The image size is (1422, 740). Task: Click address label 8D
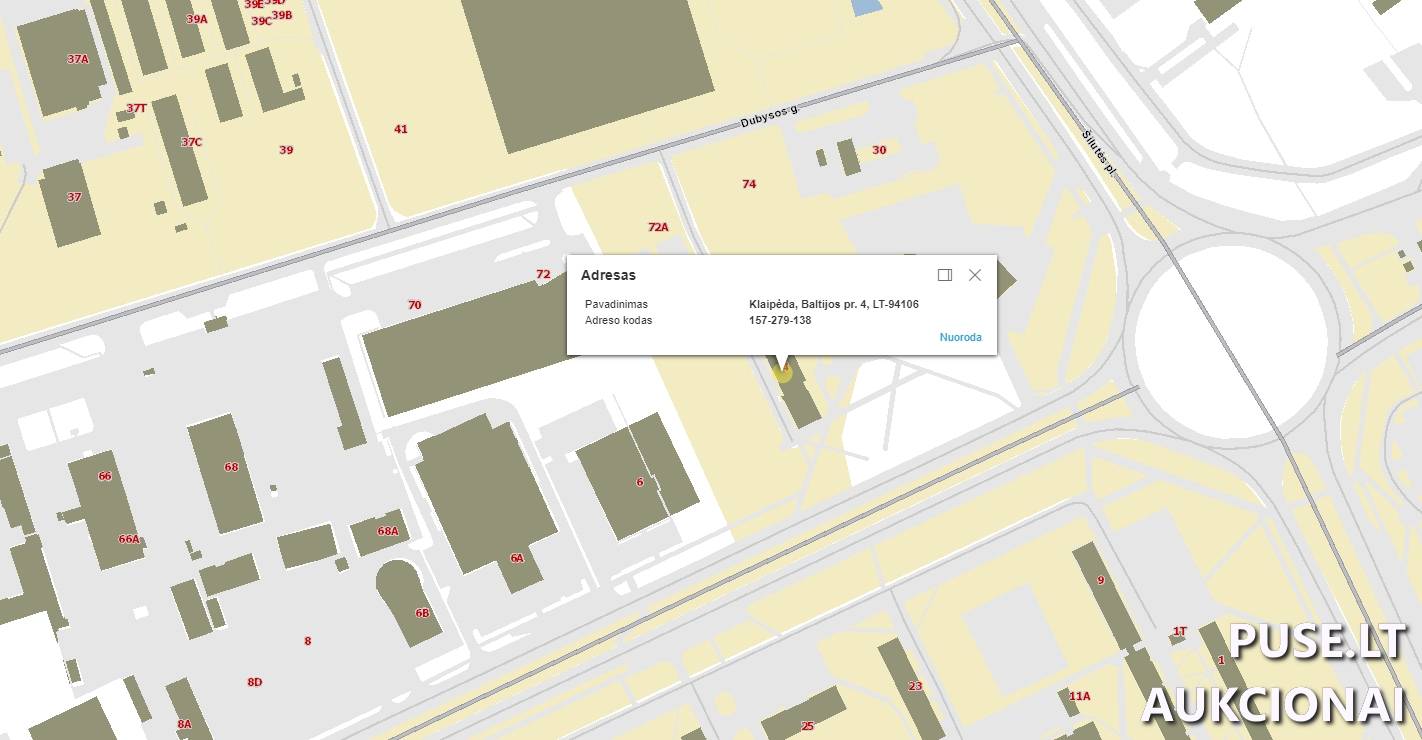255,682
